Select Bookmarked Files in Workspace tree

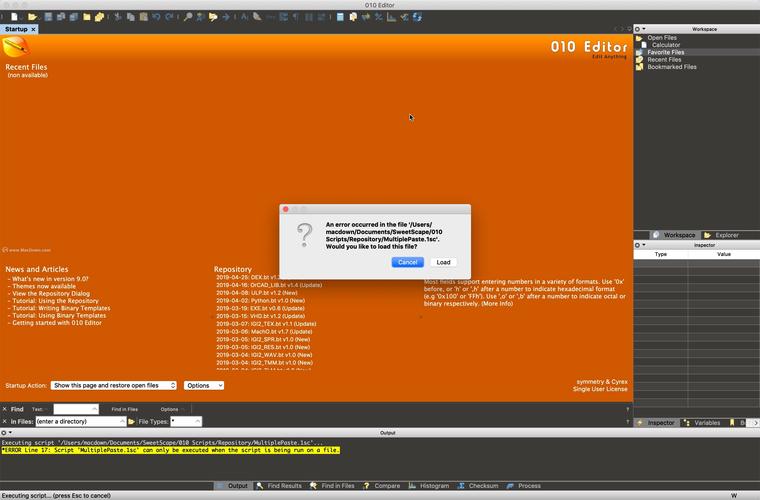672,67
